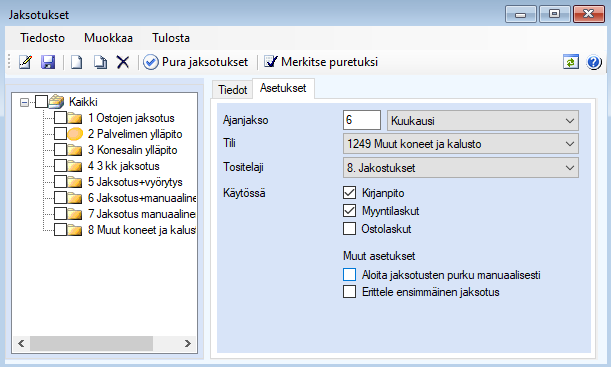This screenshot has width=611, height=367.
Task: Select tree item 4 3 kk jaksotus
Action: [124, 166]
